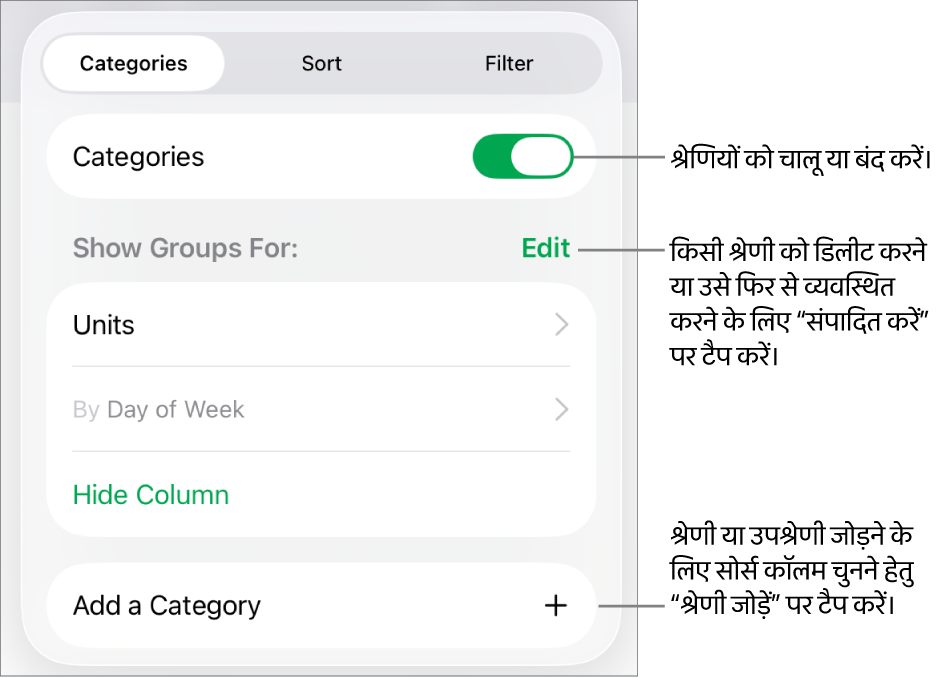Click the green Edit link

[x=546, y=248]
